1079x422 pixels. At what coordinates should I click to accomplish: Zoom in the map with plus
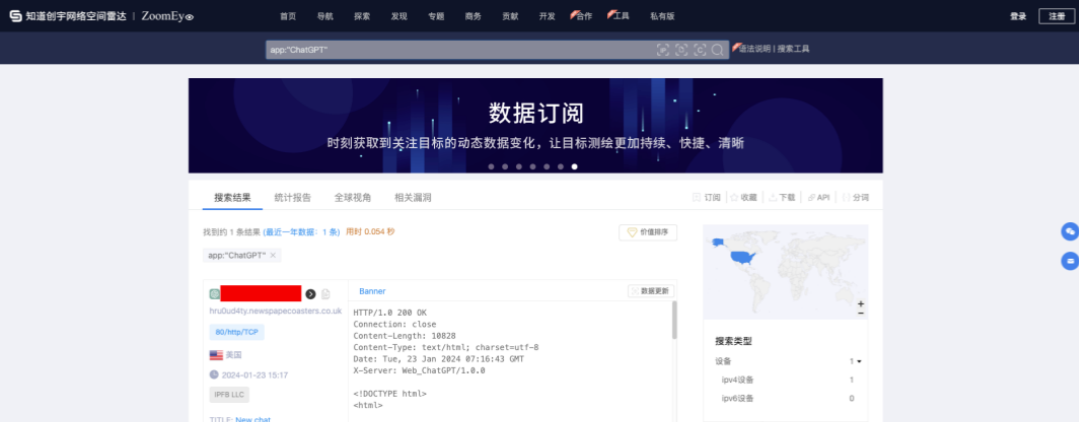861,304
